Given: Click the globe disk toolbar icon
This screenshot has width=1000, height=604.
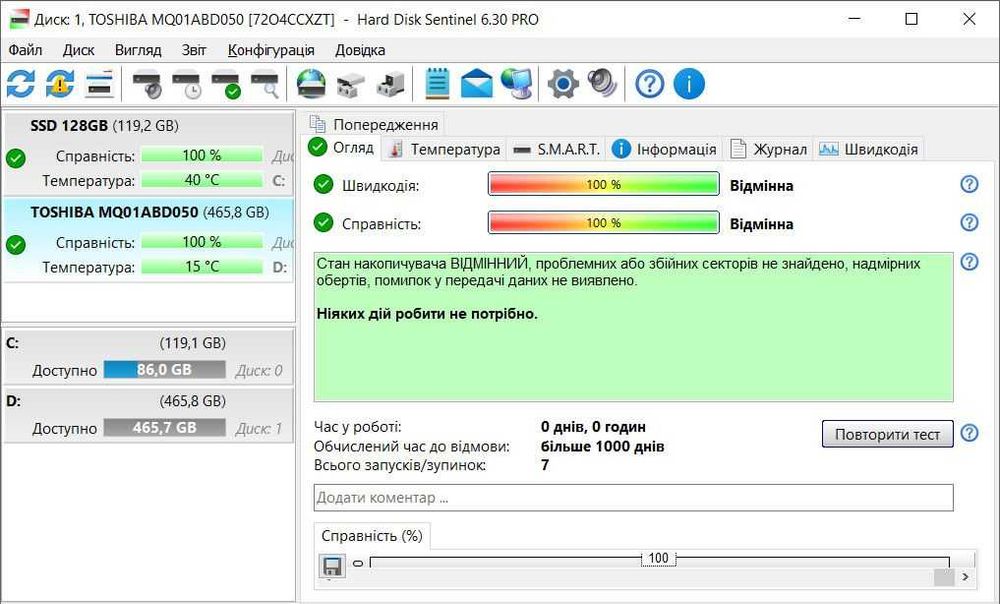Looking at the screenshot, I should click(x=311, y=84).
